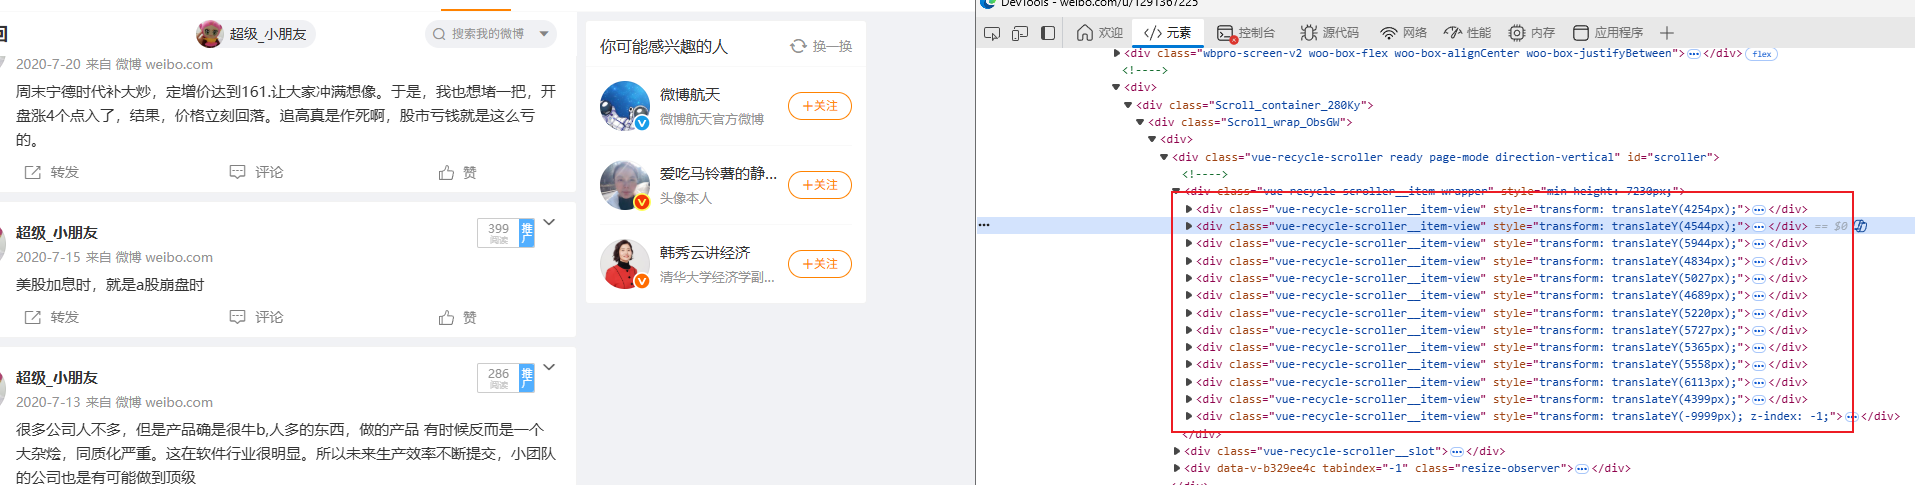Viewport: 1915px width, 485px height.
Task: Click the 微博航天 account name
Action: point(690,94)
